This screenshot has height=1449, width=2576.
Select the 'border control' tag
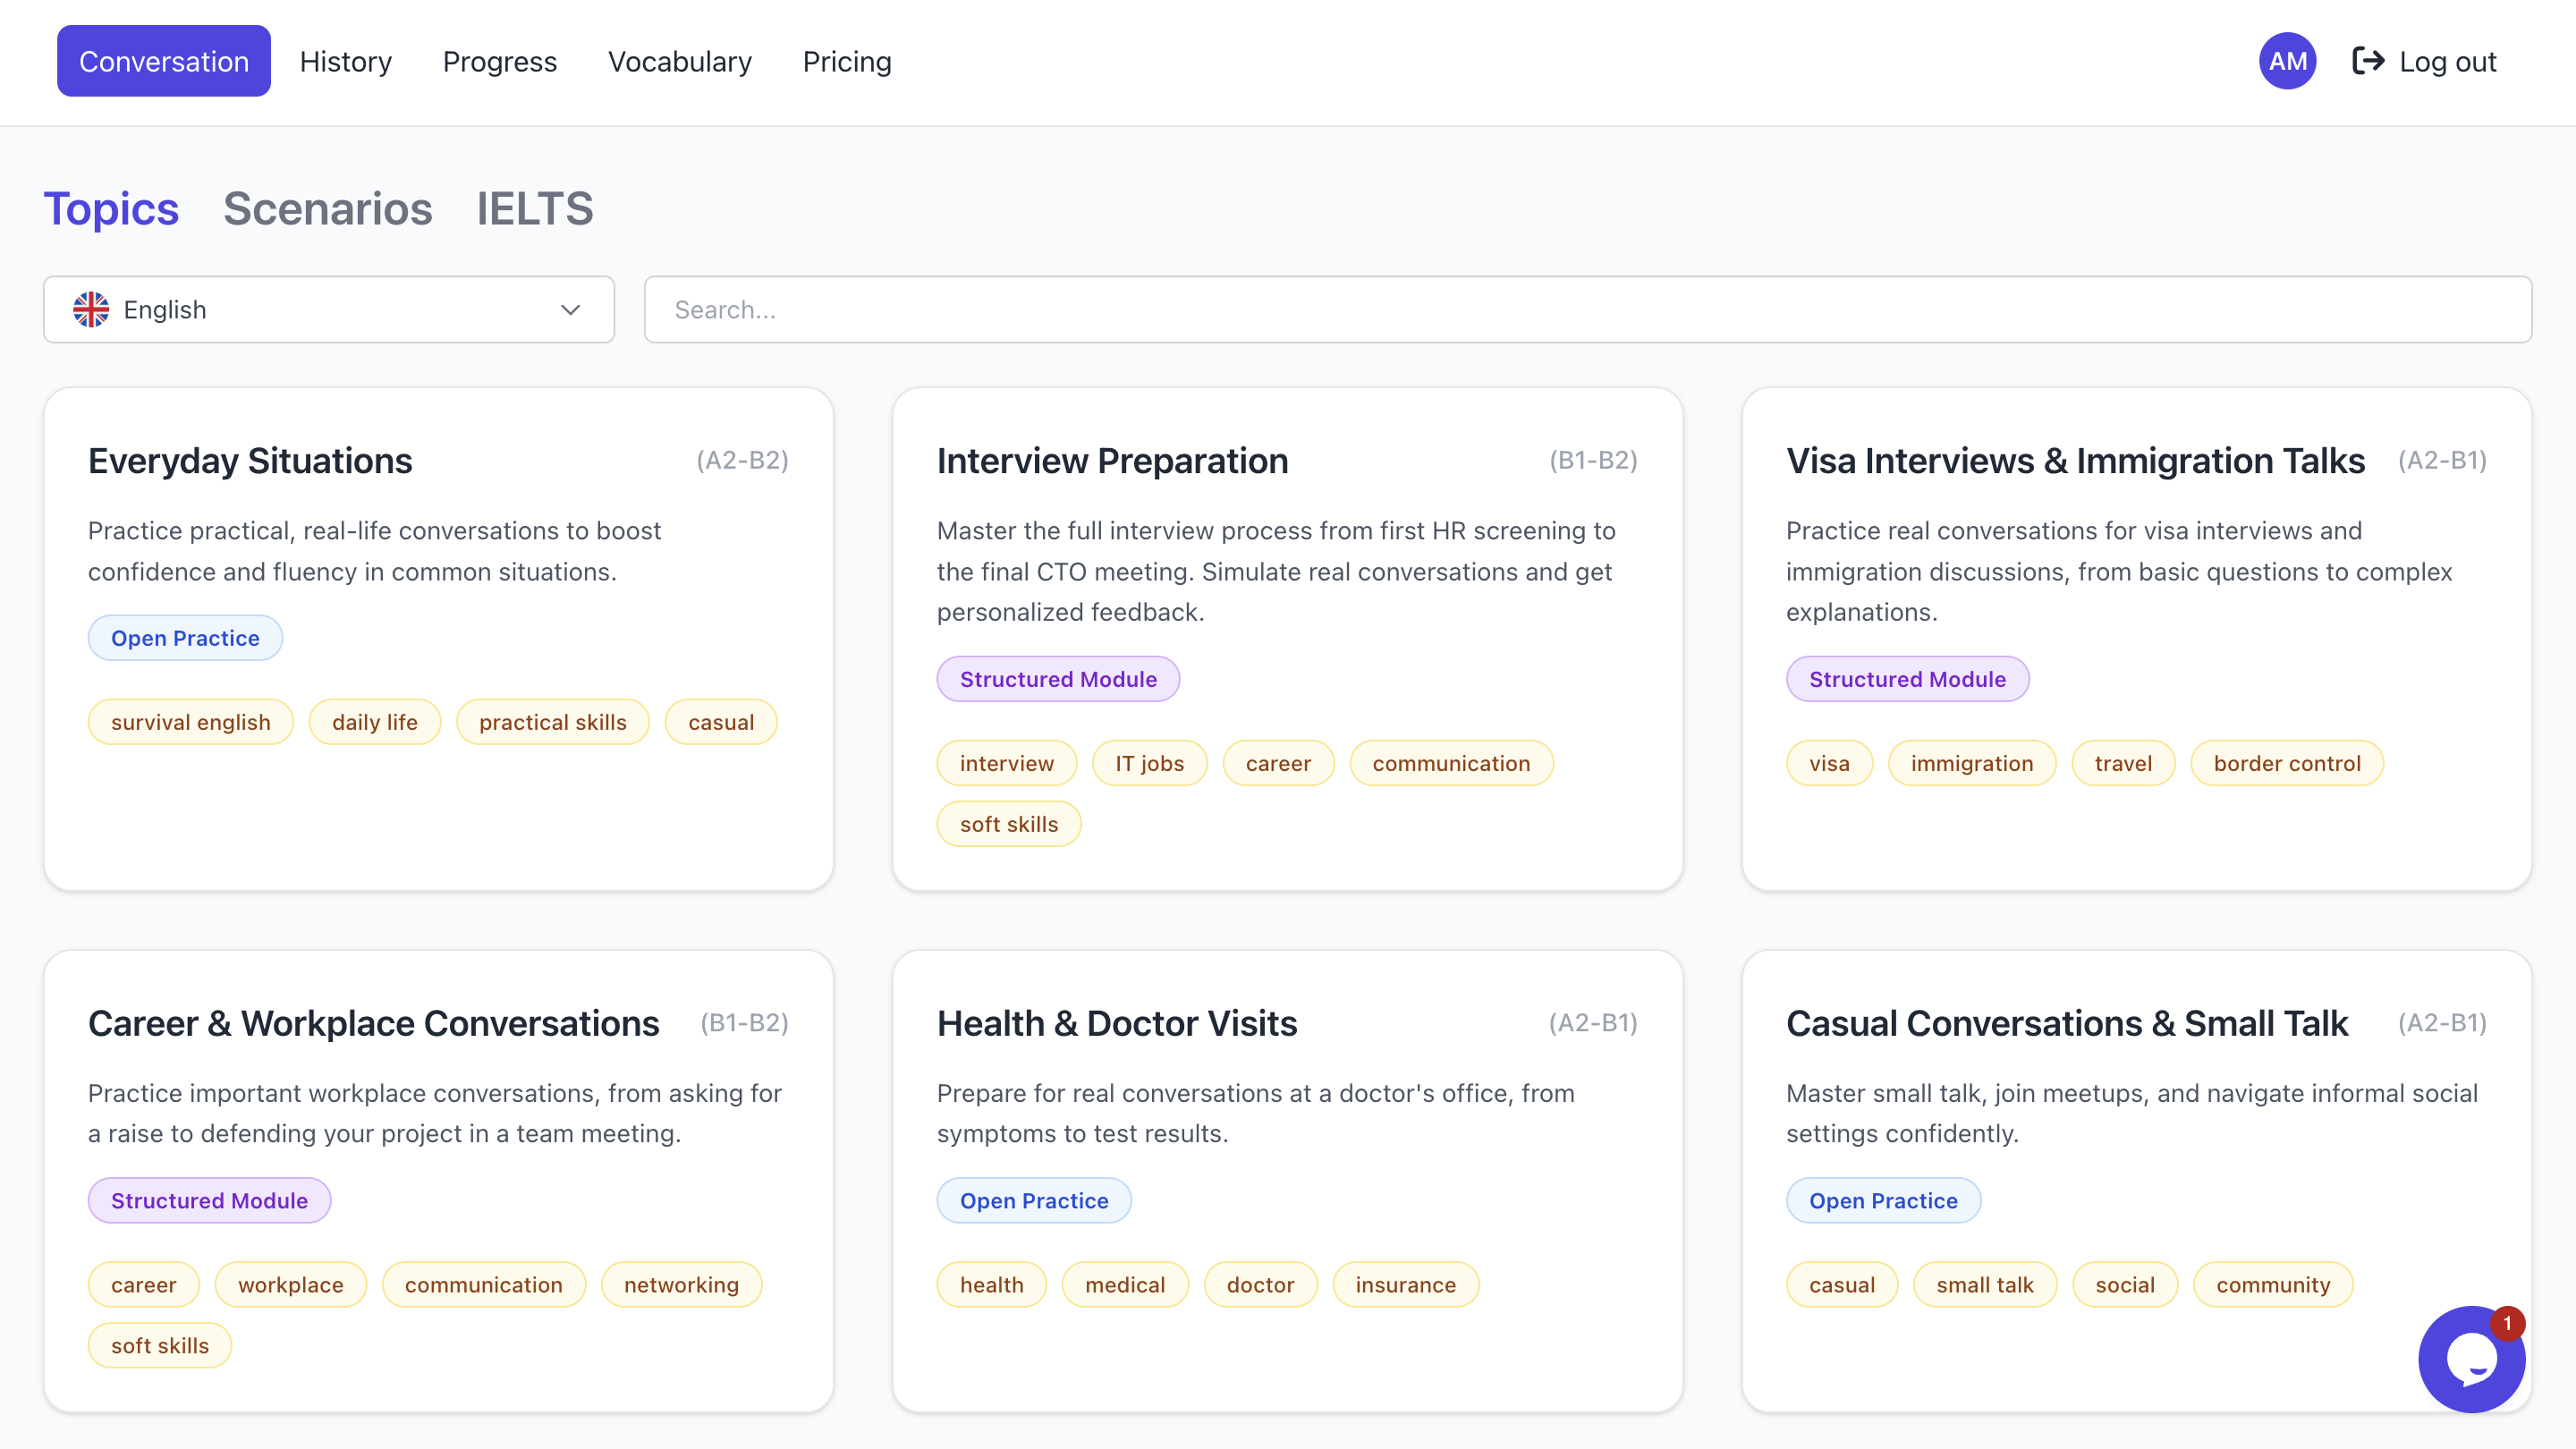point(2286,763)
